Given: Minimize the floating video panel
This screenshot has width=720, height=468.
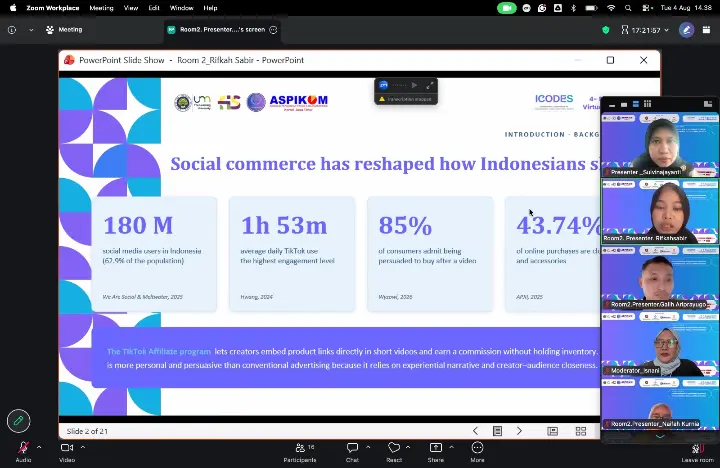Looking at the screenshot, I should (x=612, y=105).
